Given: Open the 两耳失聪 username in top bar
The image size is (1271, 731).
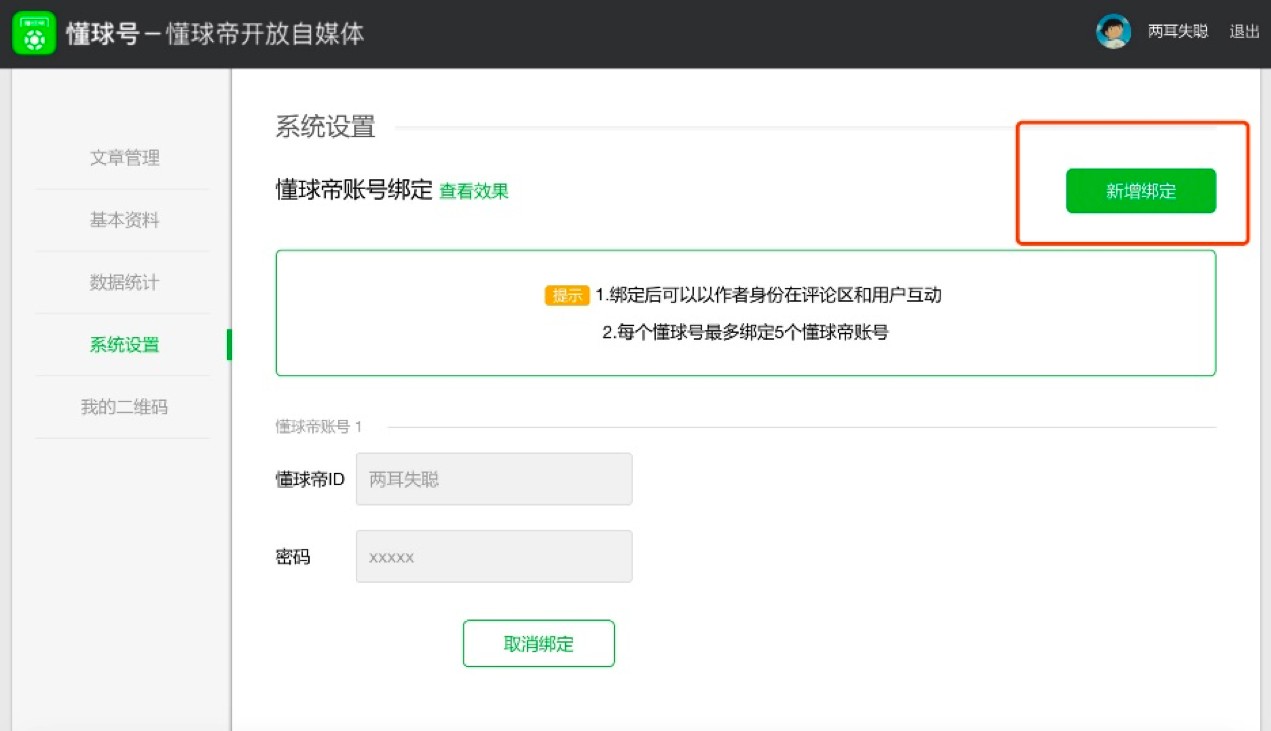Looking at the screenshot, I should (1178, 32).
